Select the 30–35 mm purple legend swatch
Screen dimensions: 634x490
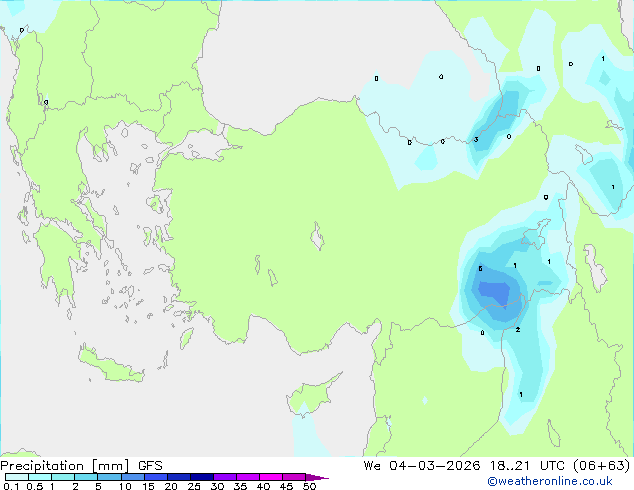[x=224, y=477]
